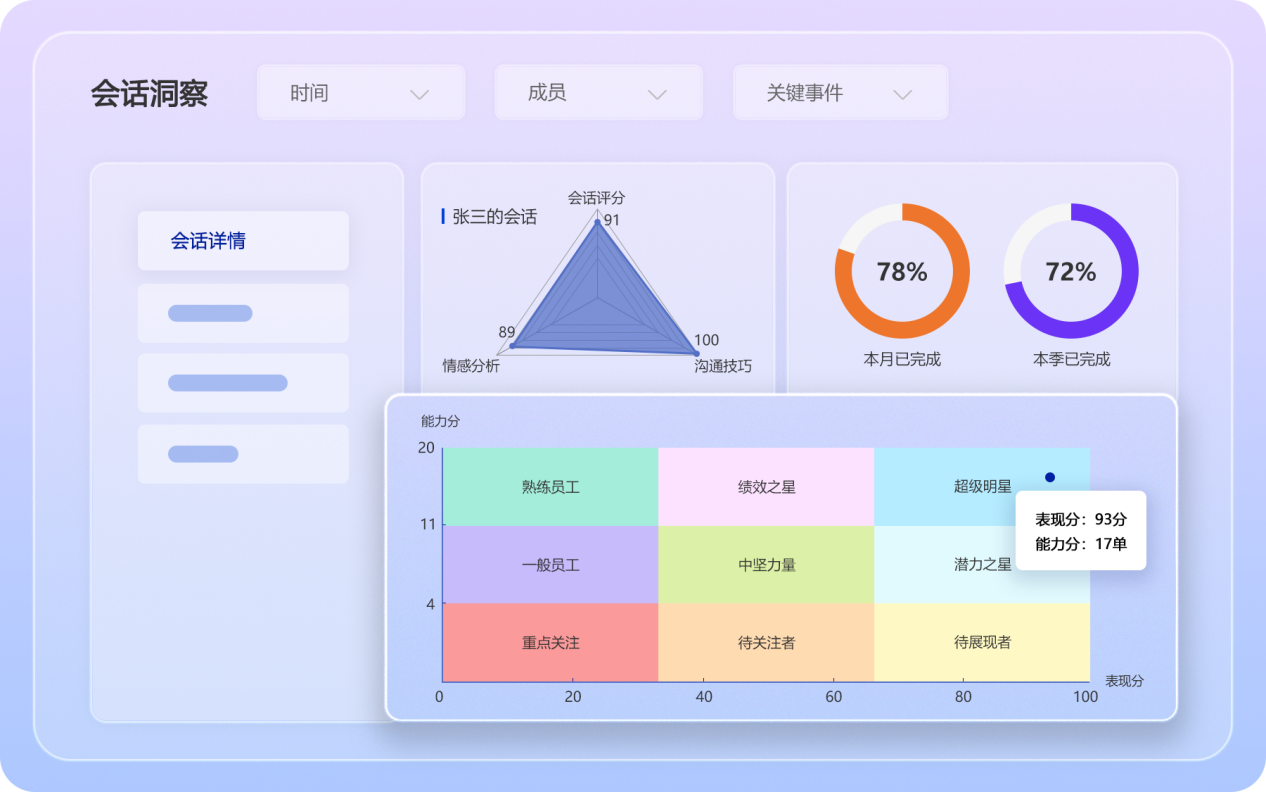Select the 中坚力量 grid cell

point(766,565)
